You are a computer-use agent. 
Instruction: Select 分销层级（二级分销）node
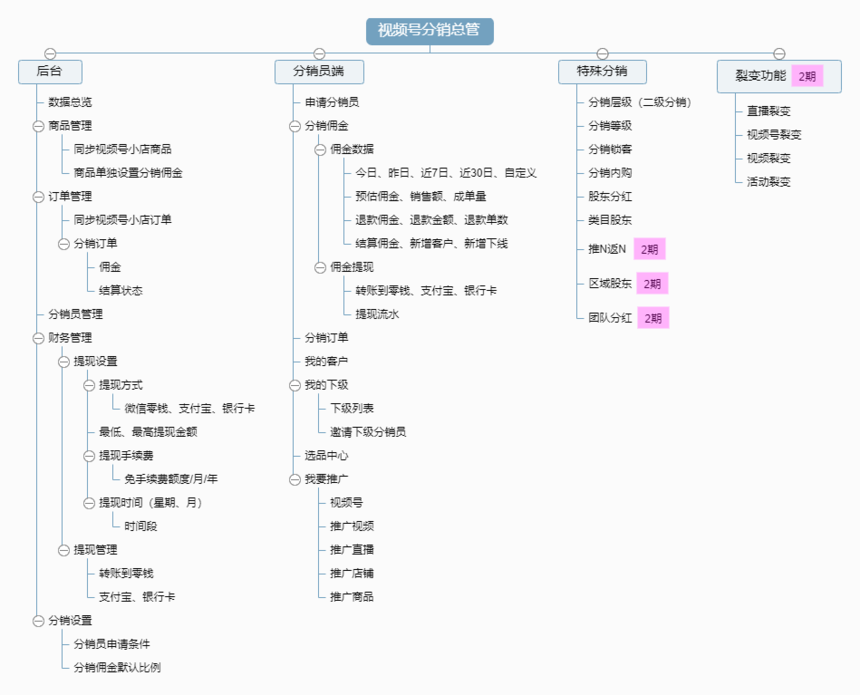point(640,102)
